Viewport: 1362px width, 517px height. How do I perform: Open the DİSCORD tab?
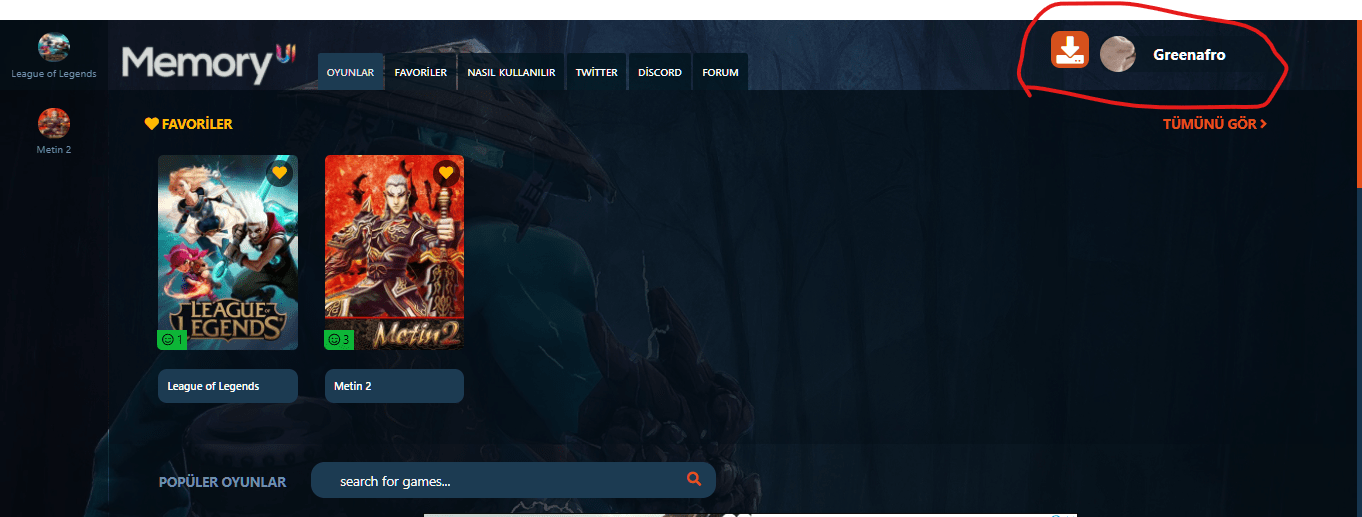coord(660,72)
